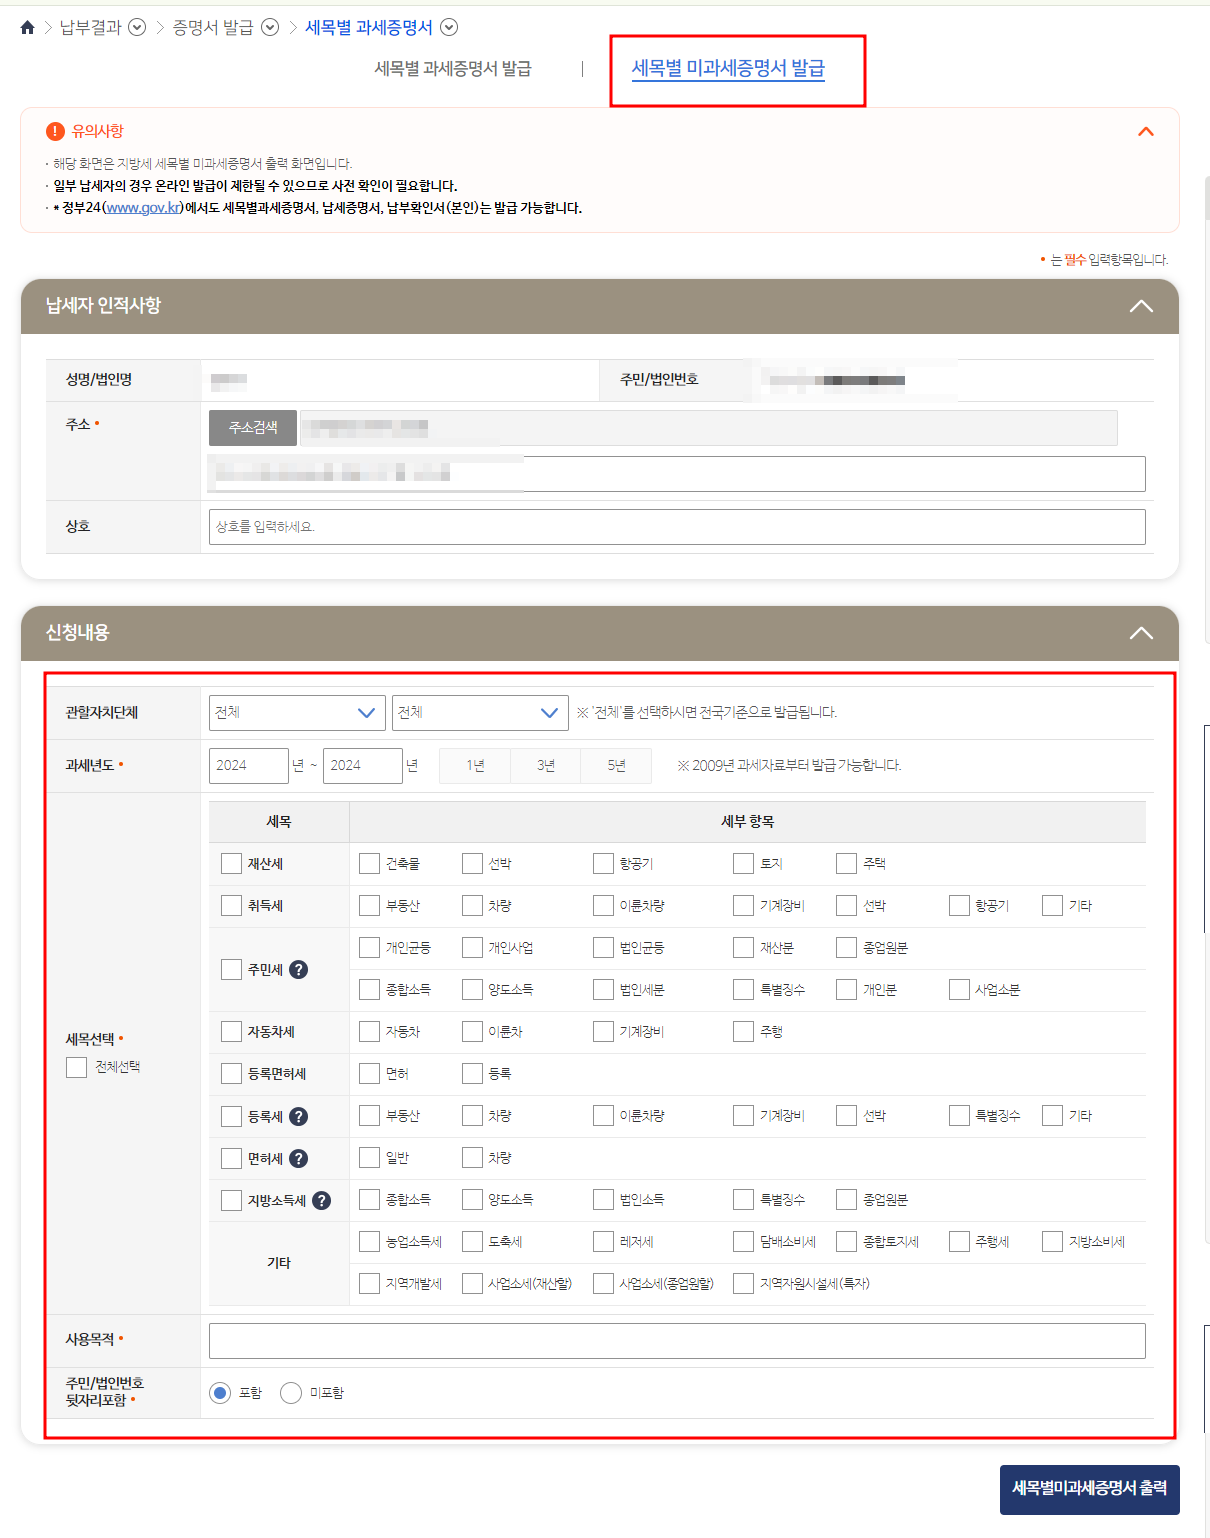Click the home icon in the breadcrumb
Image resolution: width=1210 pixels, height=1538 pixels.
click(x=26, y=27)
